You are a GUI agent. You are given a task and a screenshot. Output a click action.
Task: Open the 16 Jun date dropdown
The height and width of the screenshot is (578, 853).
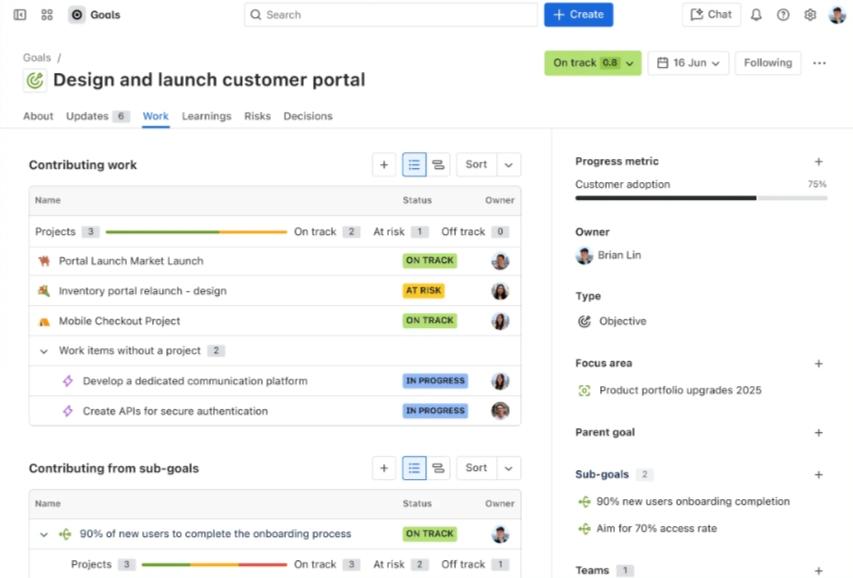click(x=688, y=63)
